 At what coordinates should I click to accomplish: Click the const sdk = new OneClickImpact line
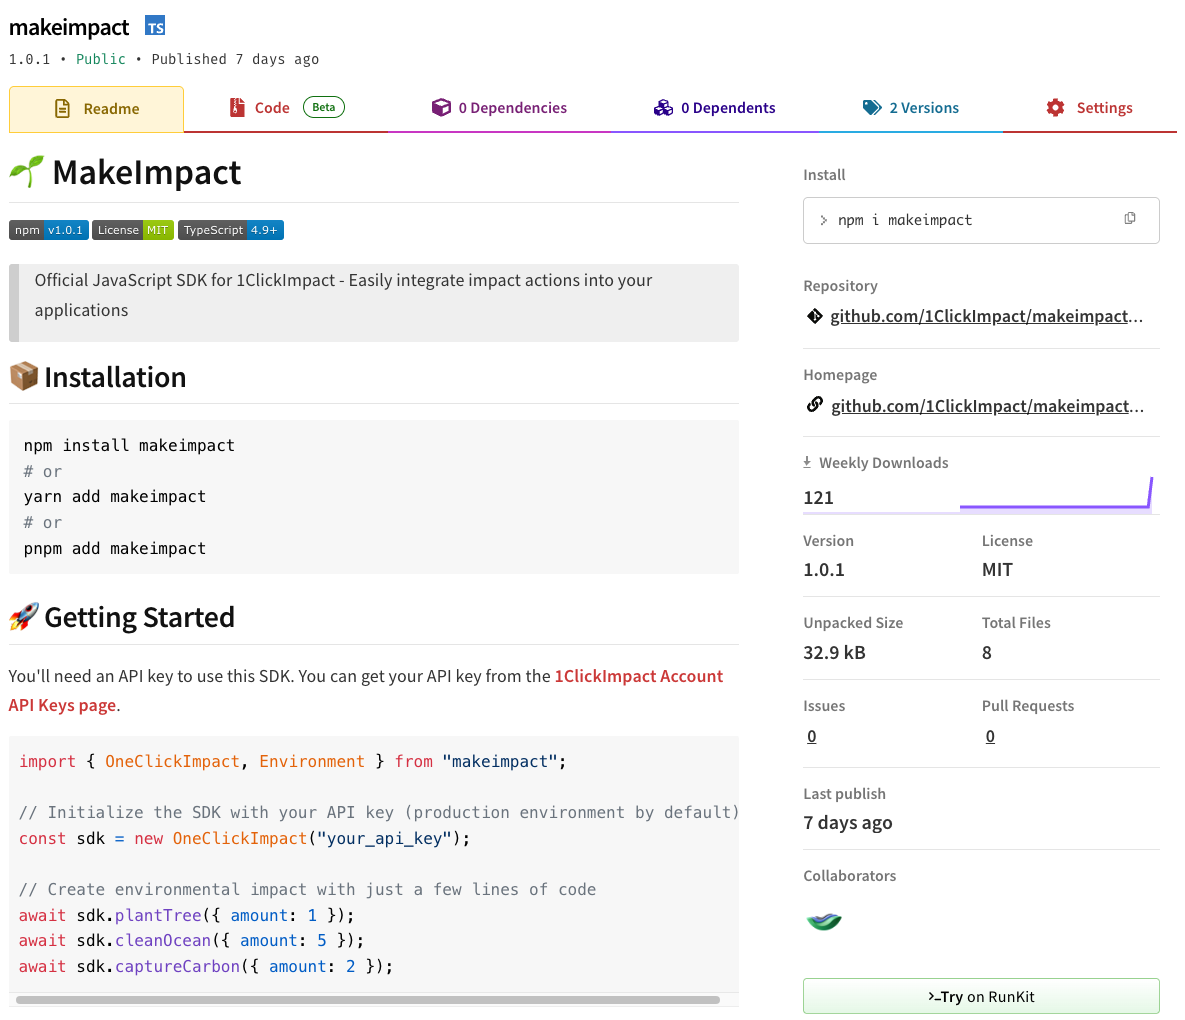coord(244,838)
